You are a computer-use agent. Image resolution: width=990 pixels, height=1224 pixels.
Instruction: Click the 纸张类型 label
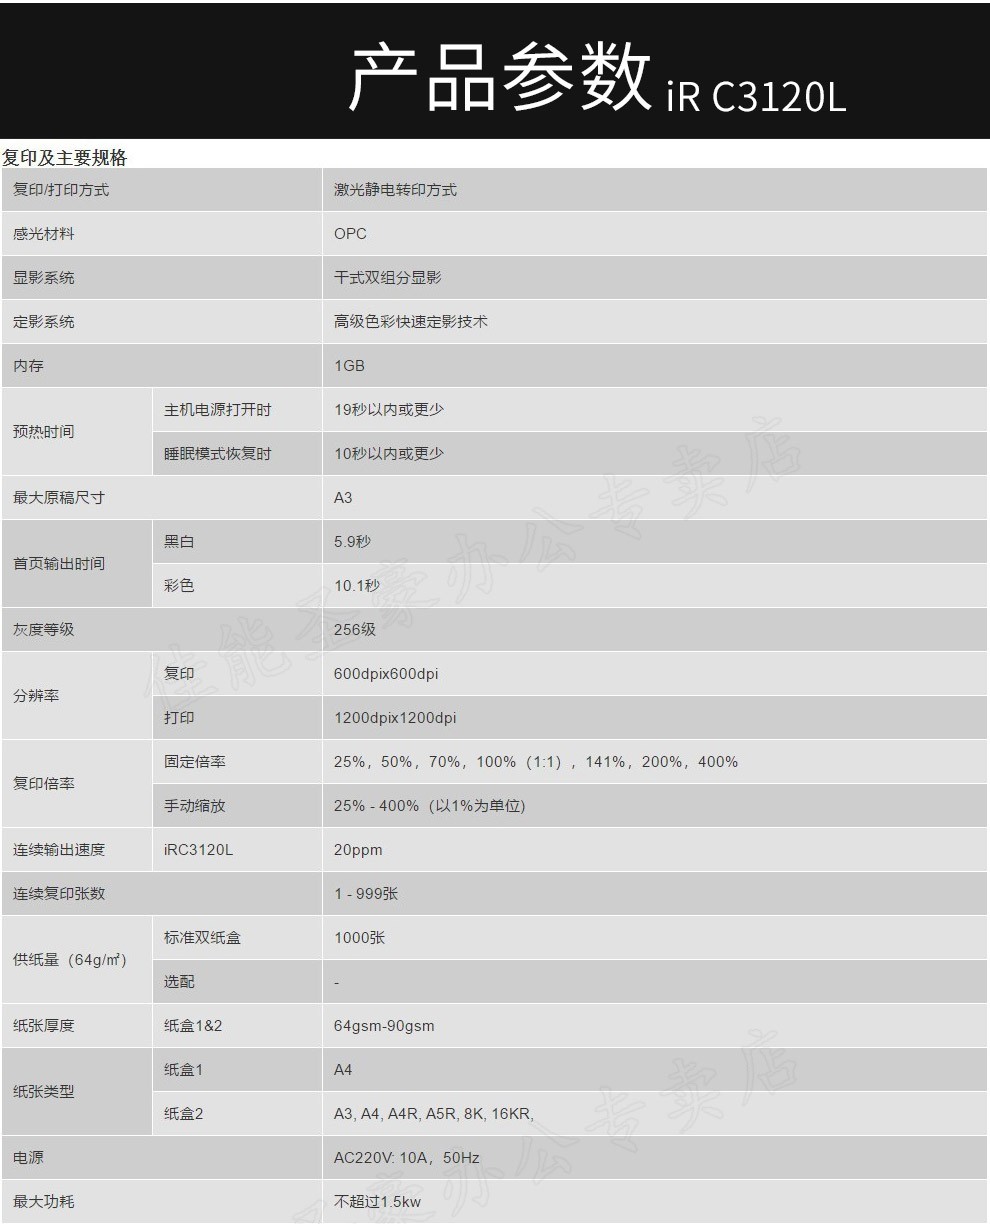pos(44,1091)
